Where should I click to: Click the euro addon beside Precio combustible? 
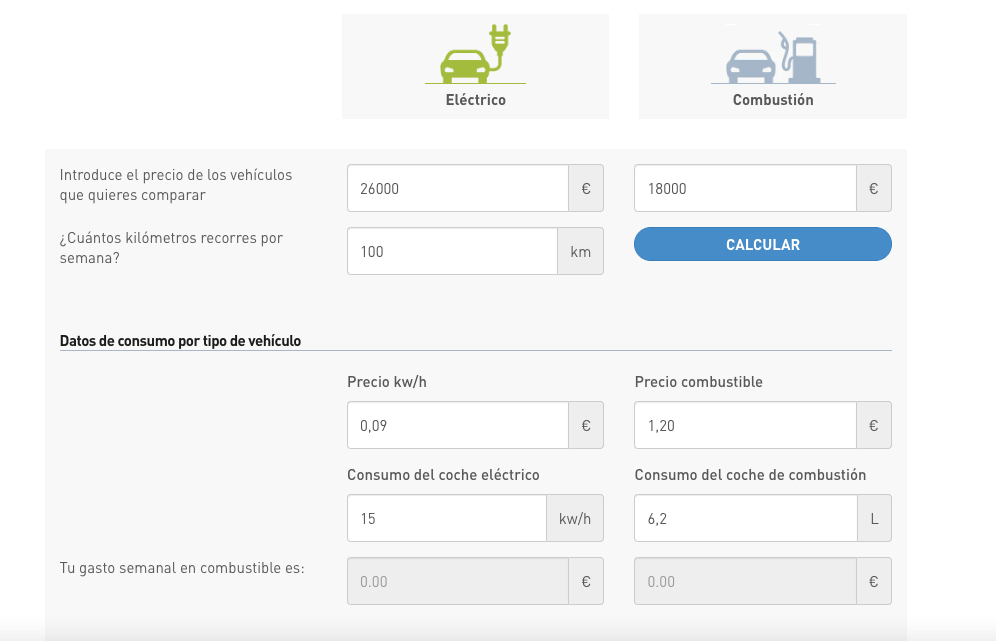(874, 425)
